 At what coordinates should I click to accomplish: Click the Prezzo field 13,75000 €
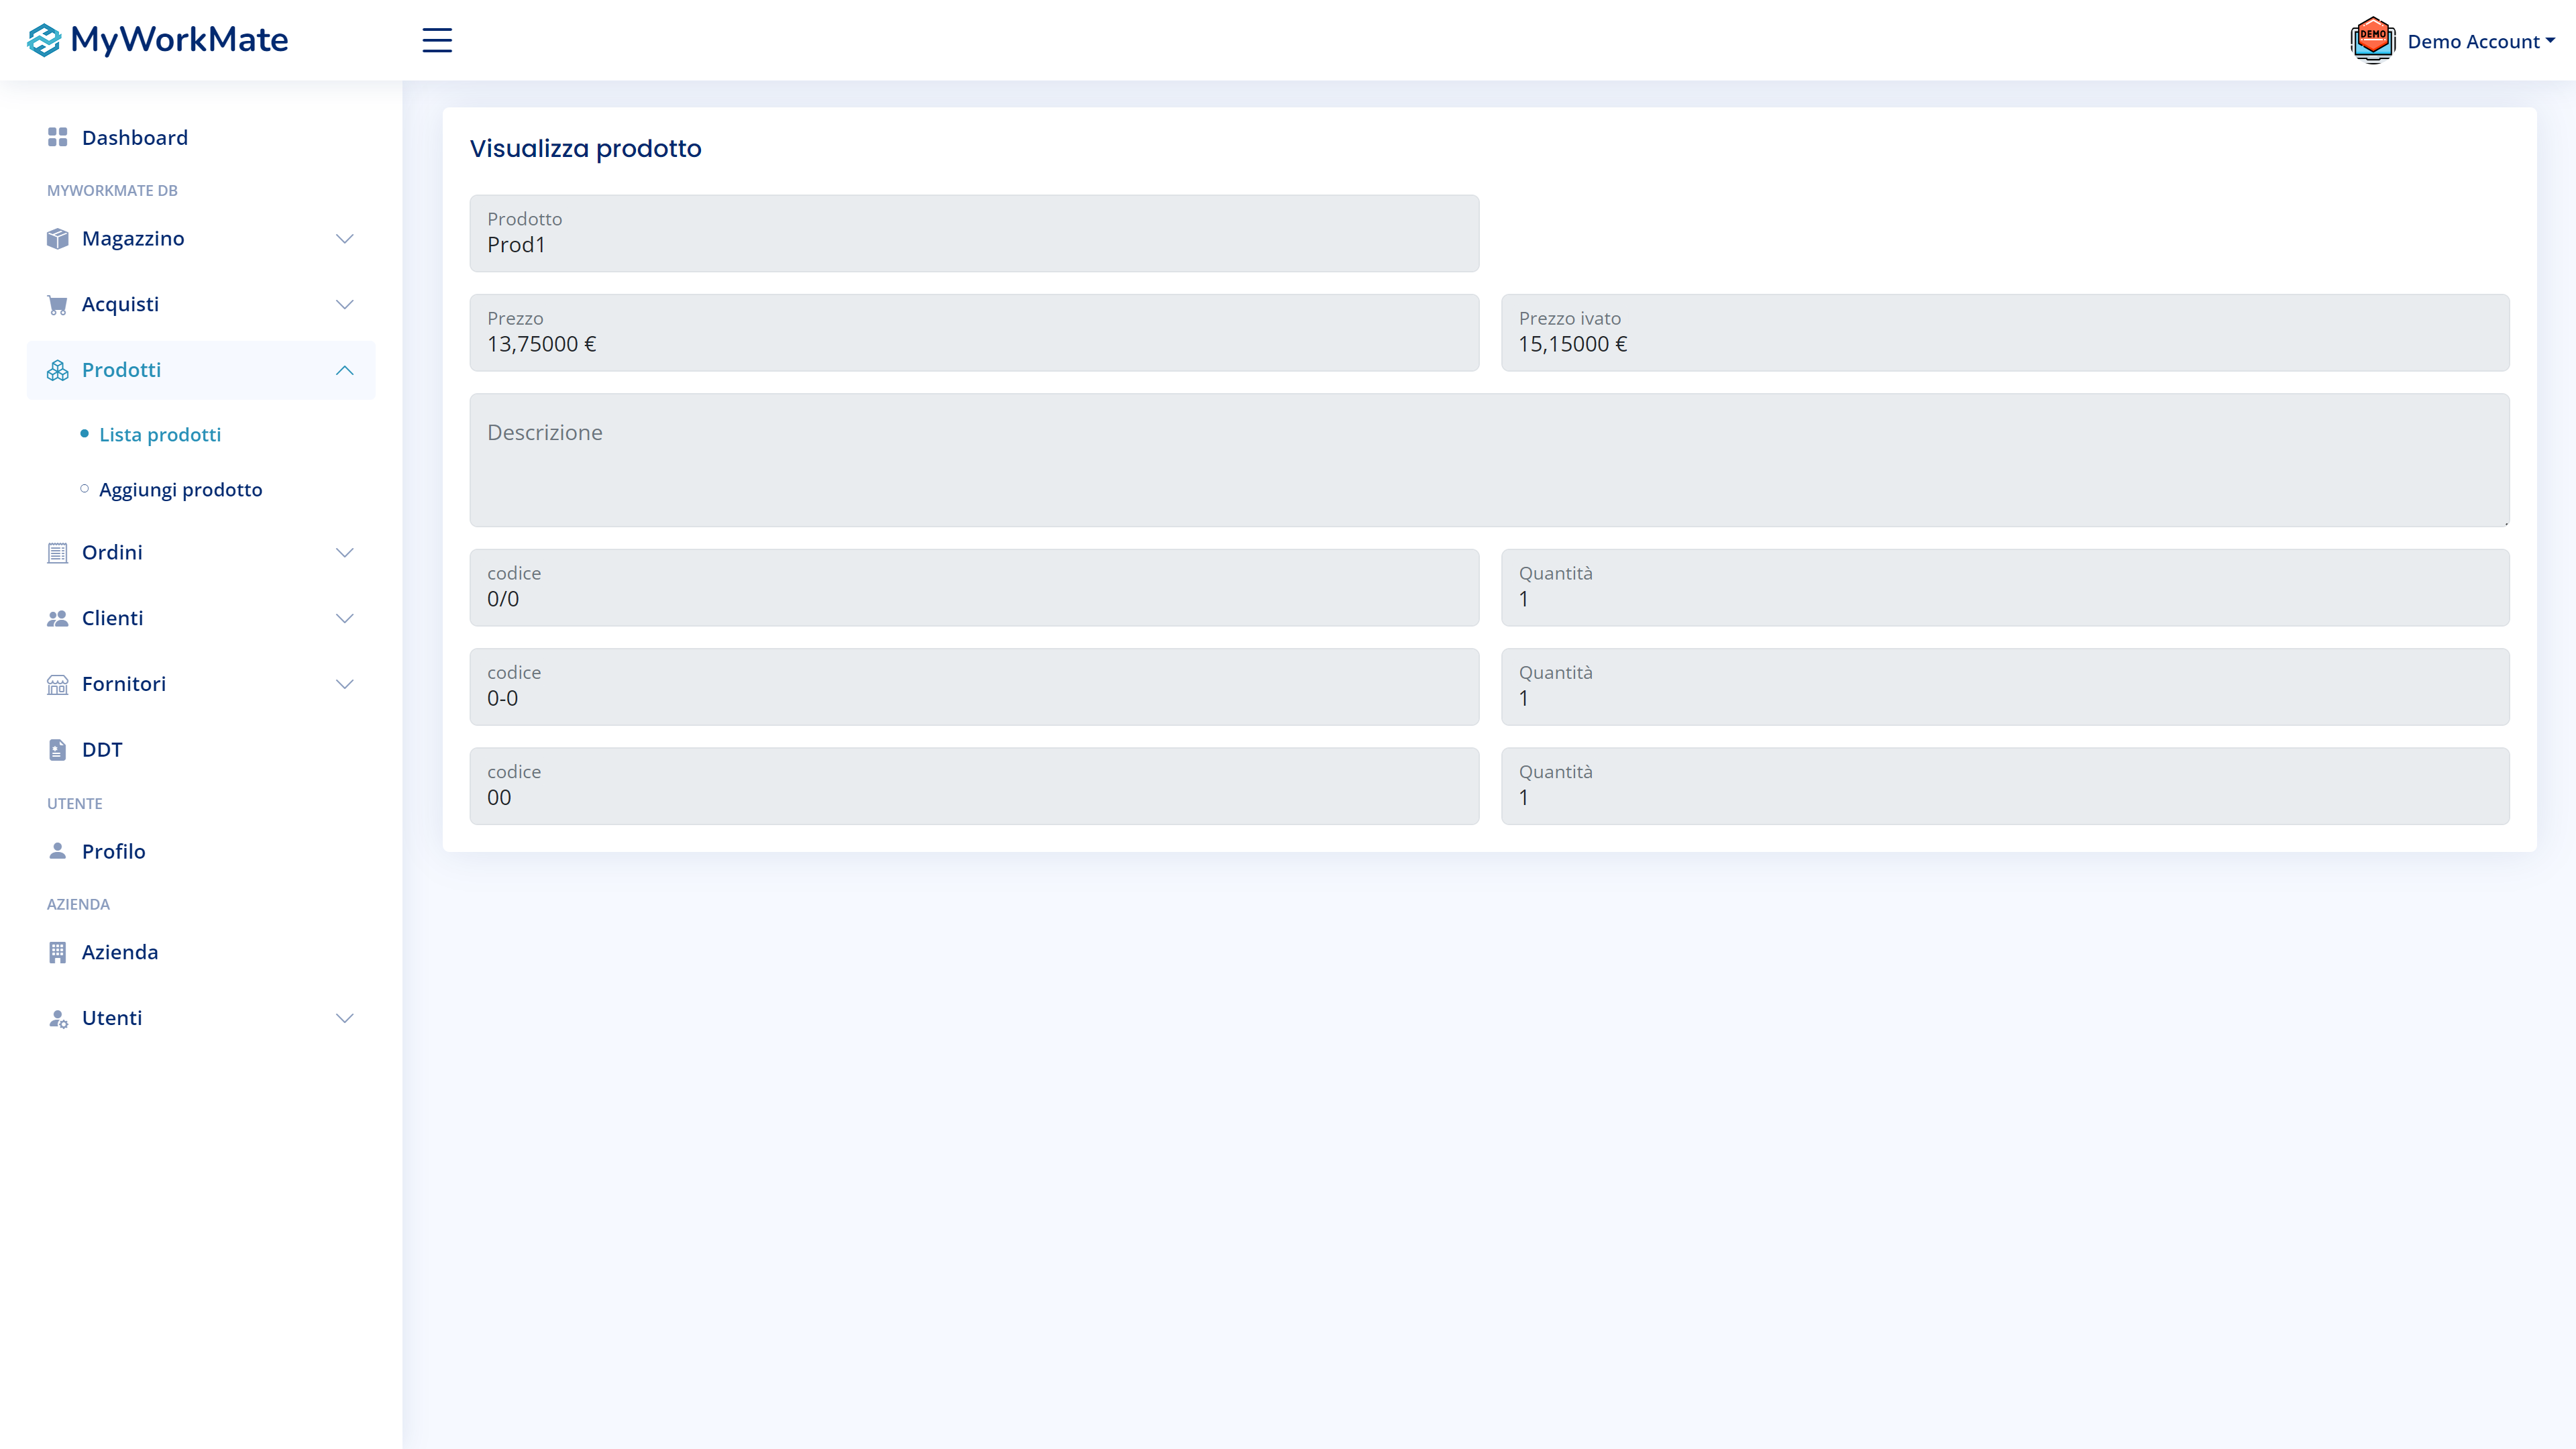click(974, 333)
